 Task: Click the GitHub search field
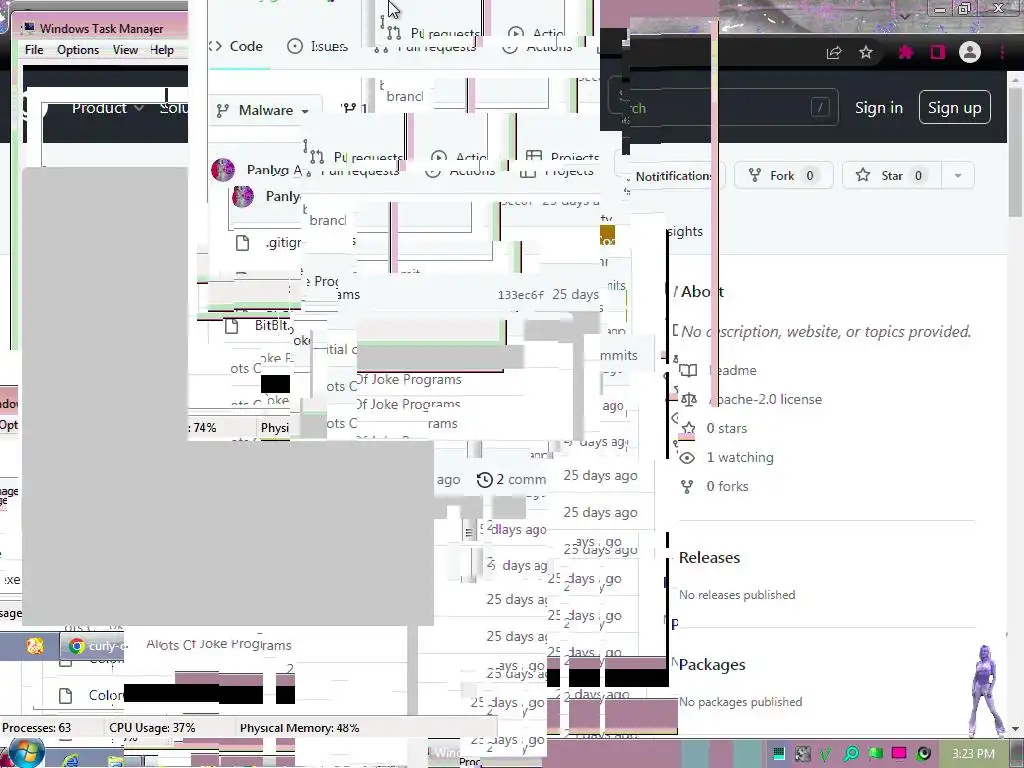(x=725, y=107)
